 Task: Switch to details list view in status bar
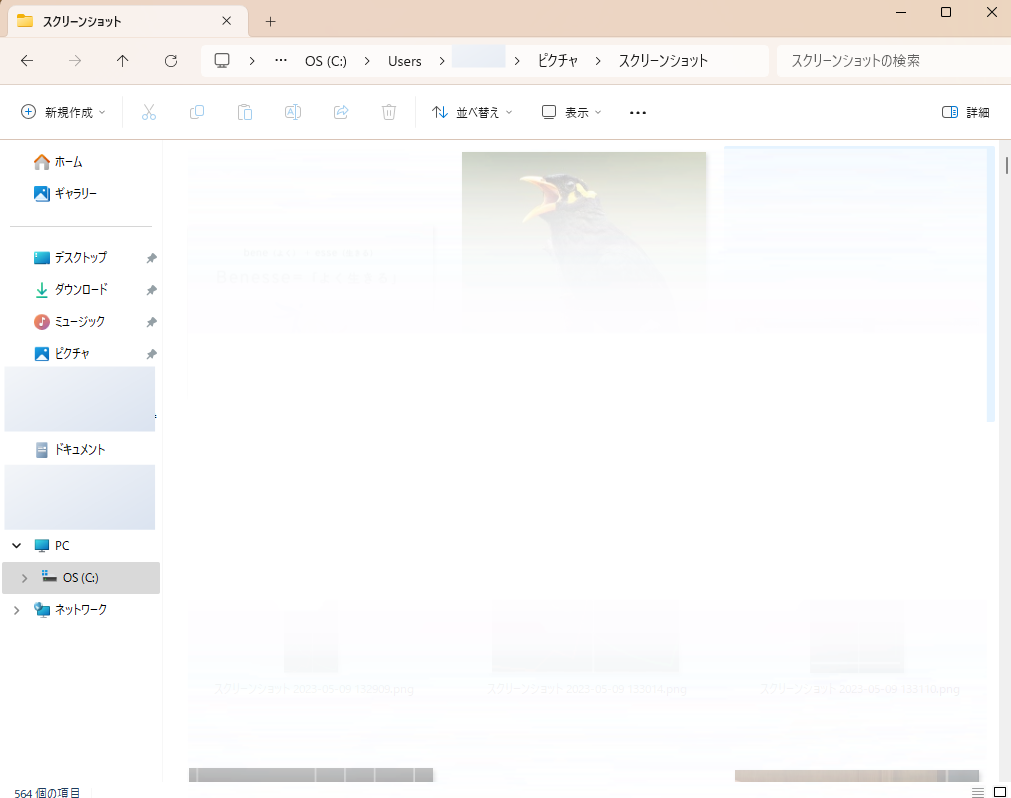977,792
